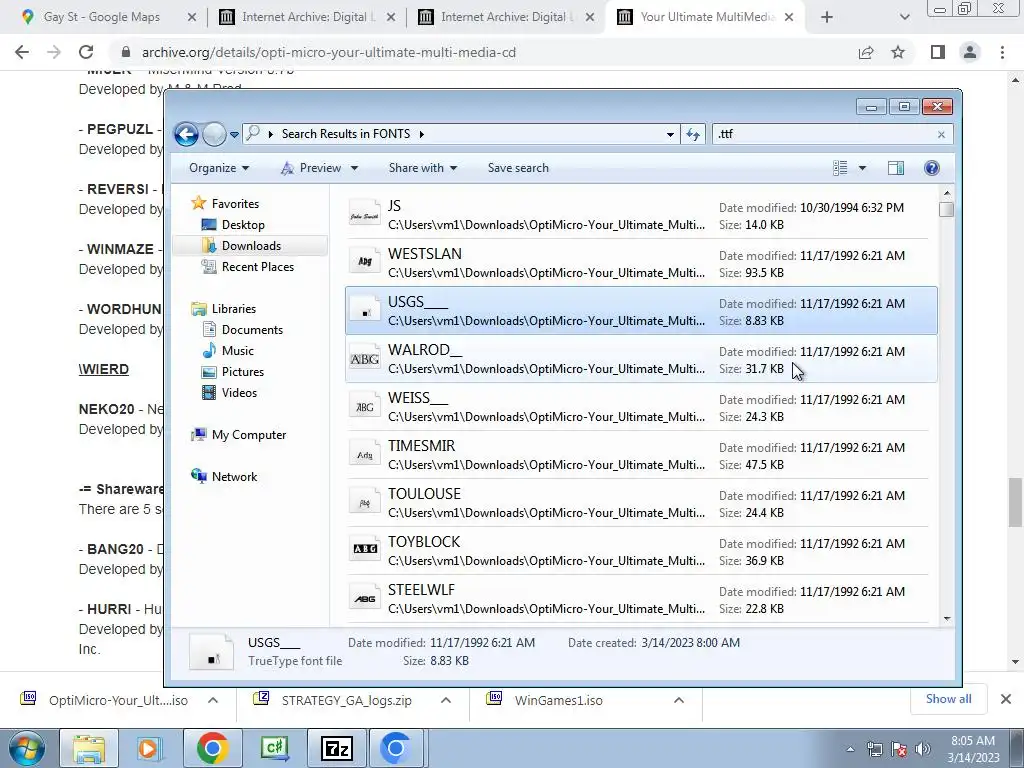Switch to the second Internet Archive tab
The height and width of the screenshot is (768, 1024).
[505, 17]
